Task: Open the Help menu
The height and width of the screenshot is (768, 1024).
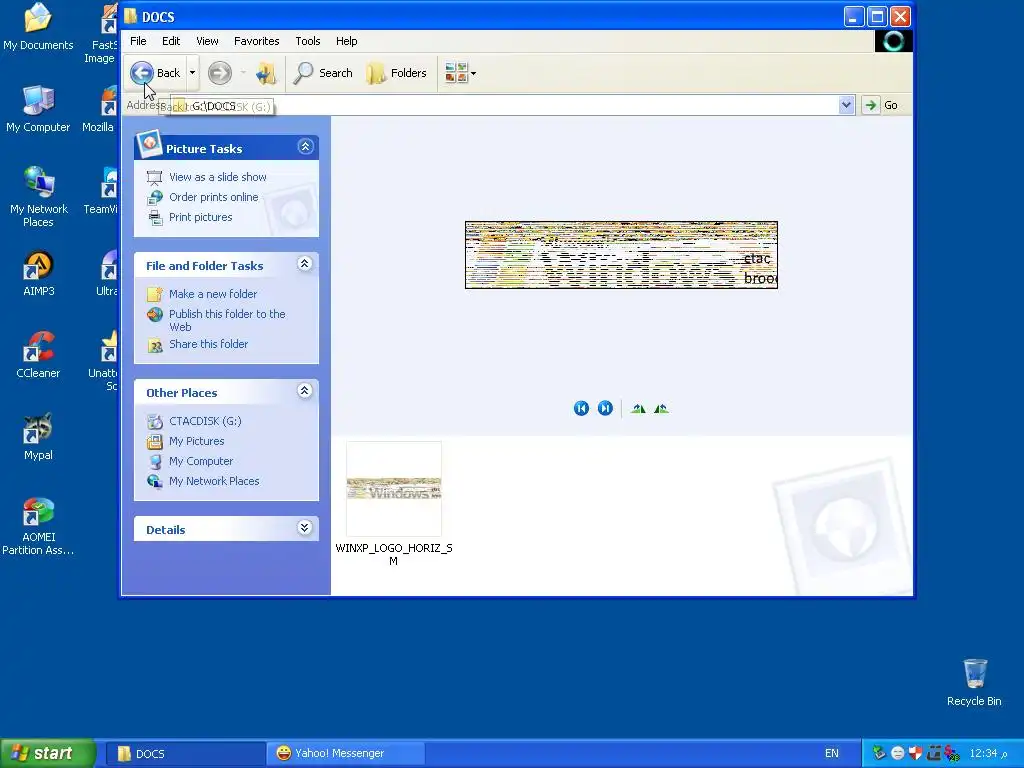Action: (x=346, y=41)
